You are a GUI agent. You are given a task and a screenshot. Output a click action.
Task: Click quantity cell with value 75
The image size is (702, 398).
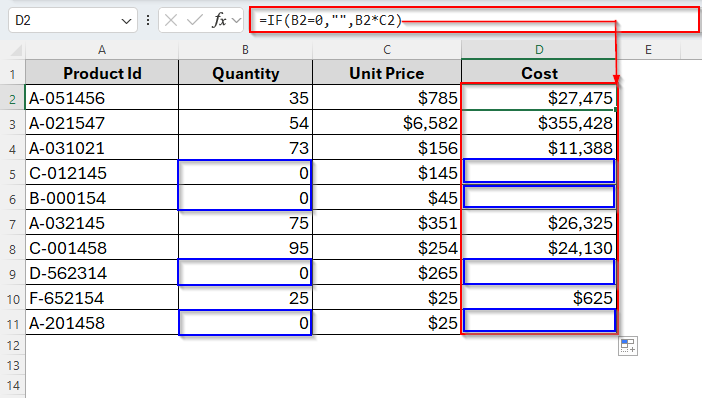pos(245,223)
